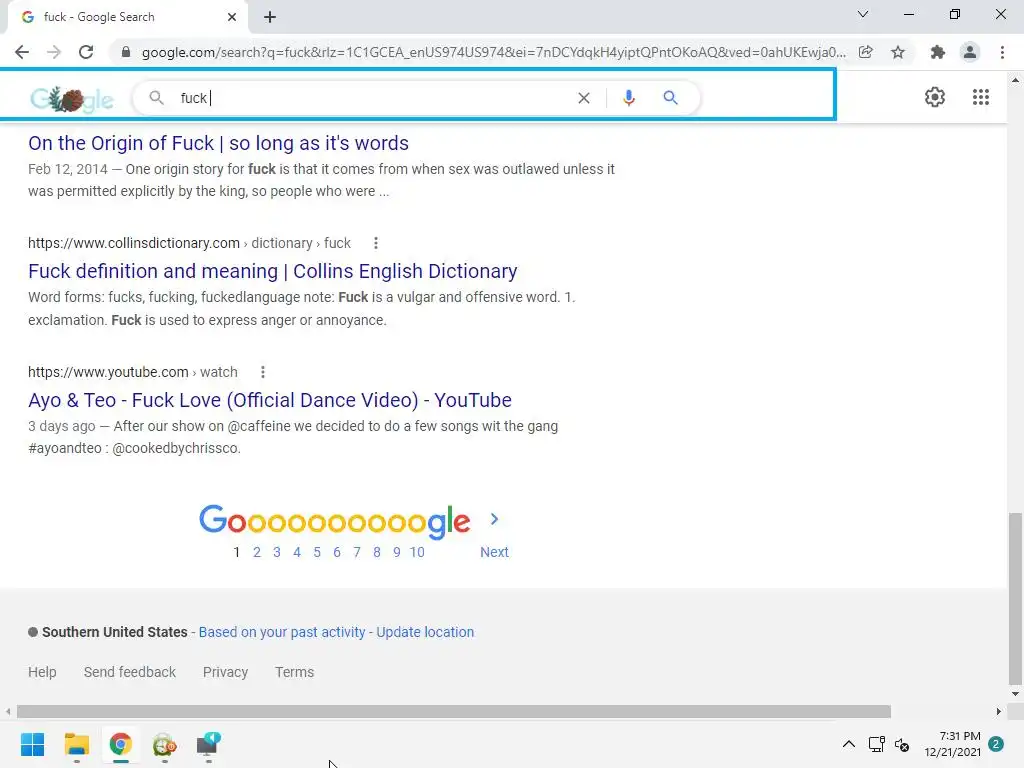Open the Windows Start menu
The image size is (1024, 768).
(33, 744)
